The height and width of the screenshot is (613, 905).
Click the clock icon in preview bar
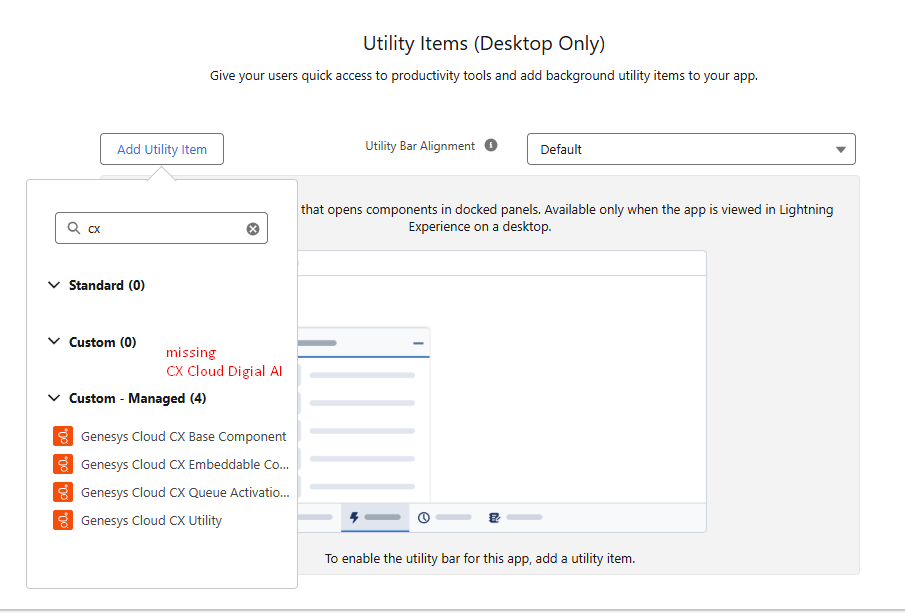[x=424, y=517]
